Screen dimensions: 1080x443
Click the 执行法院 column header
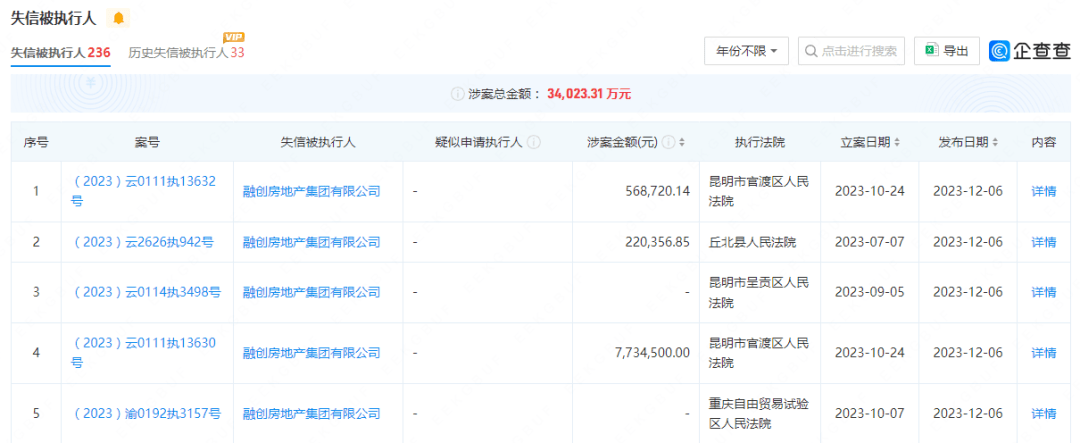[x=760, y=143]
